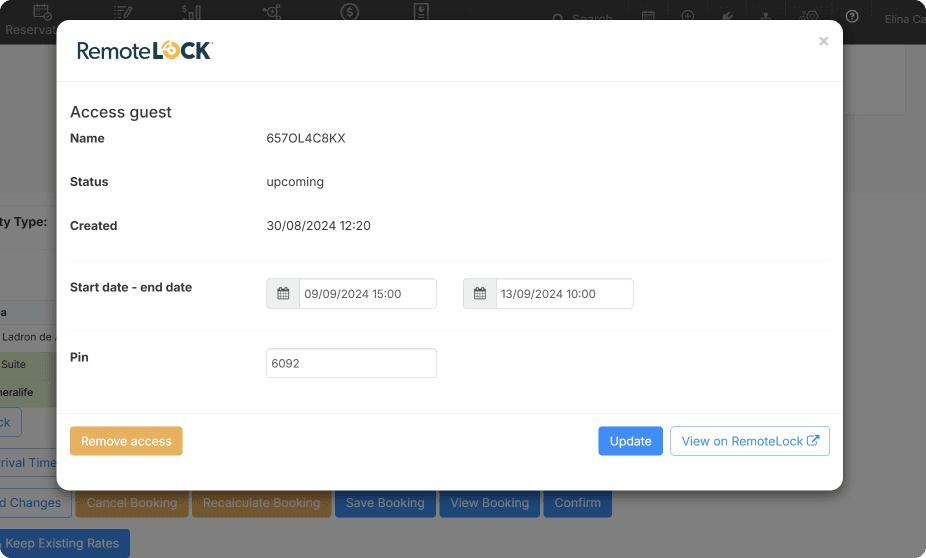Click Cancel Booking in the background page
926x558 pixels.
pos(132,503)
